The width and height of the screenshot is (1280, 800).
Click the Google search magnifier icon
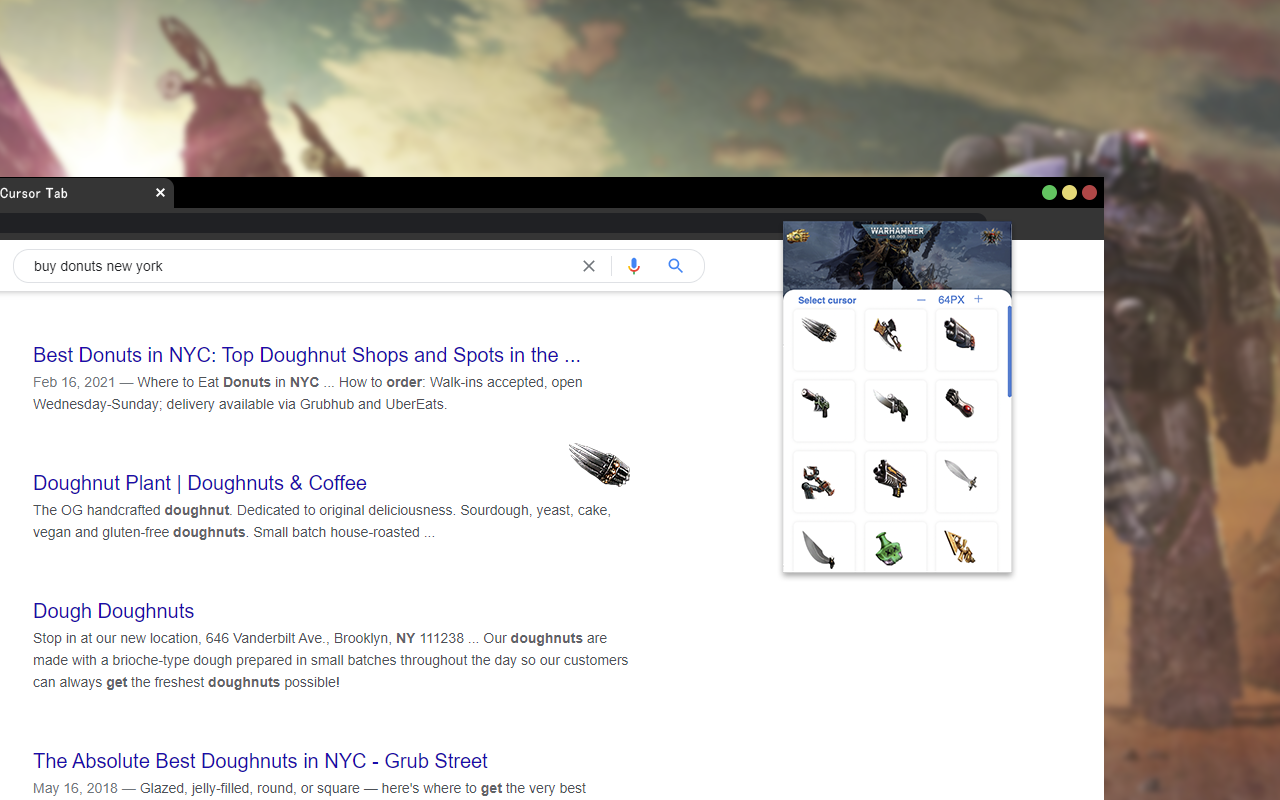pos(675,266)
